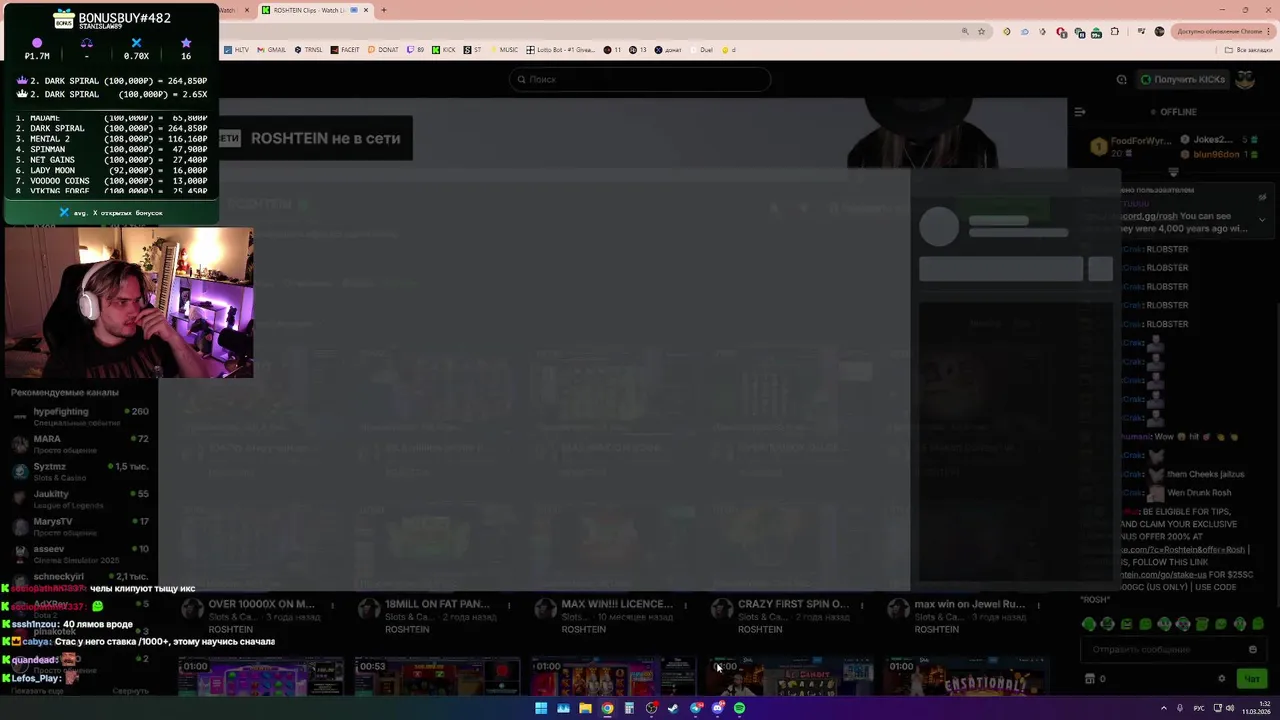Pick the first quick emote in chat
Image resolution: width=1280 pixels, height=720 pixels.
(x=1089, y=624)
